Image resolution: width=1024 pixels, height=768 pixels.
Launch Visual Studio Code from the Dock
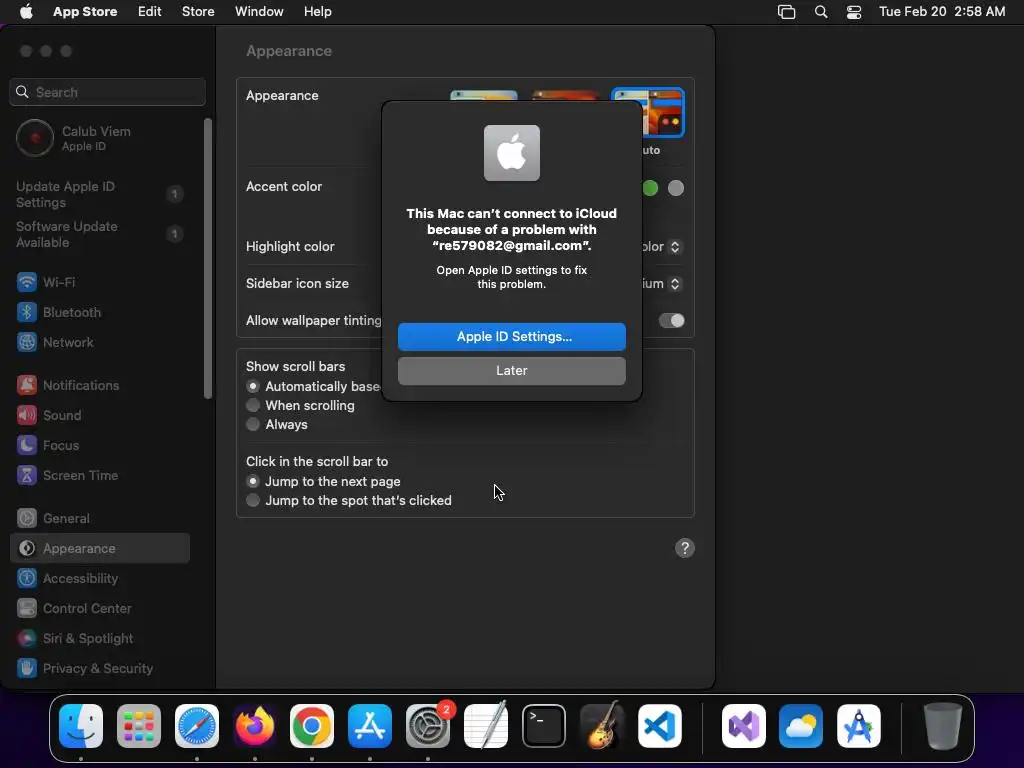tap(660, 726)
